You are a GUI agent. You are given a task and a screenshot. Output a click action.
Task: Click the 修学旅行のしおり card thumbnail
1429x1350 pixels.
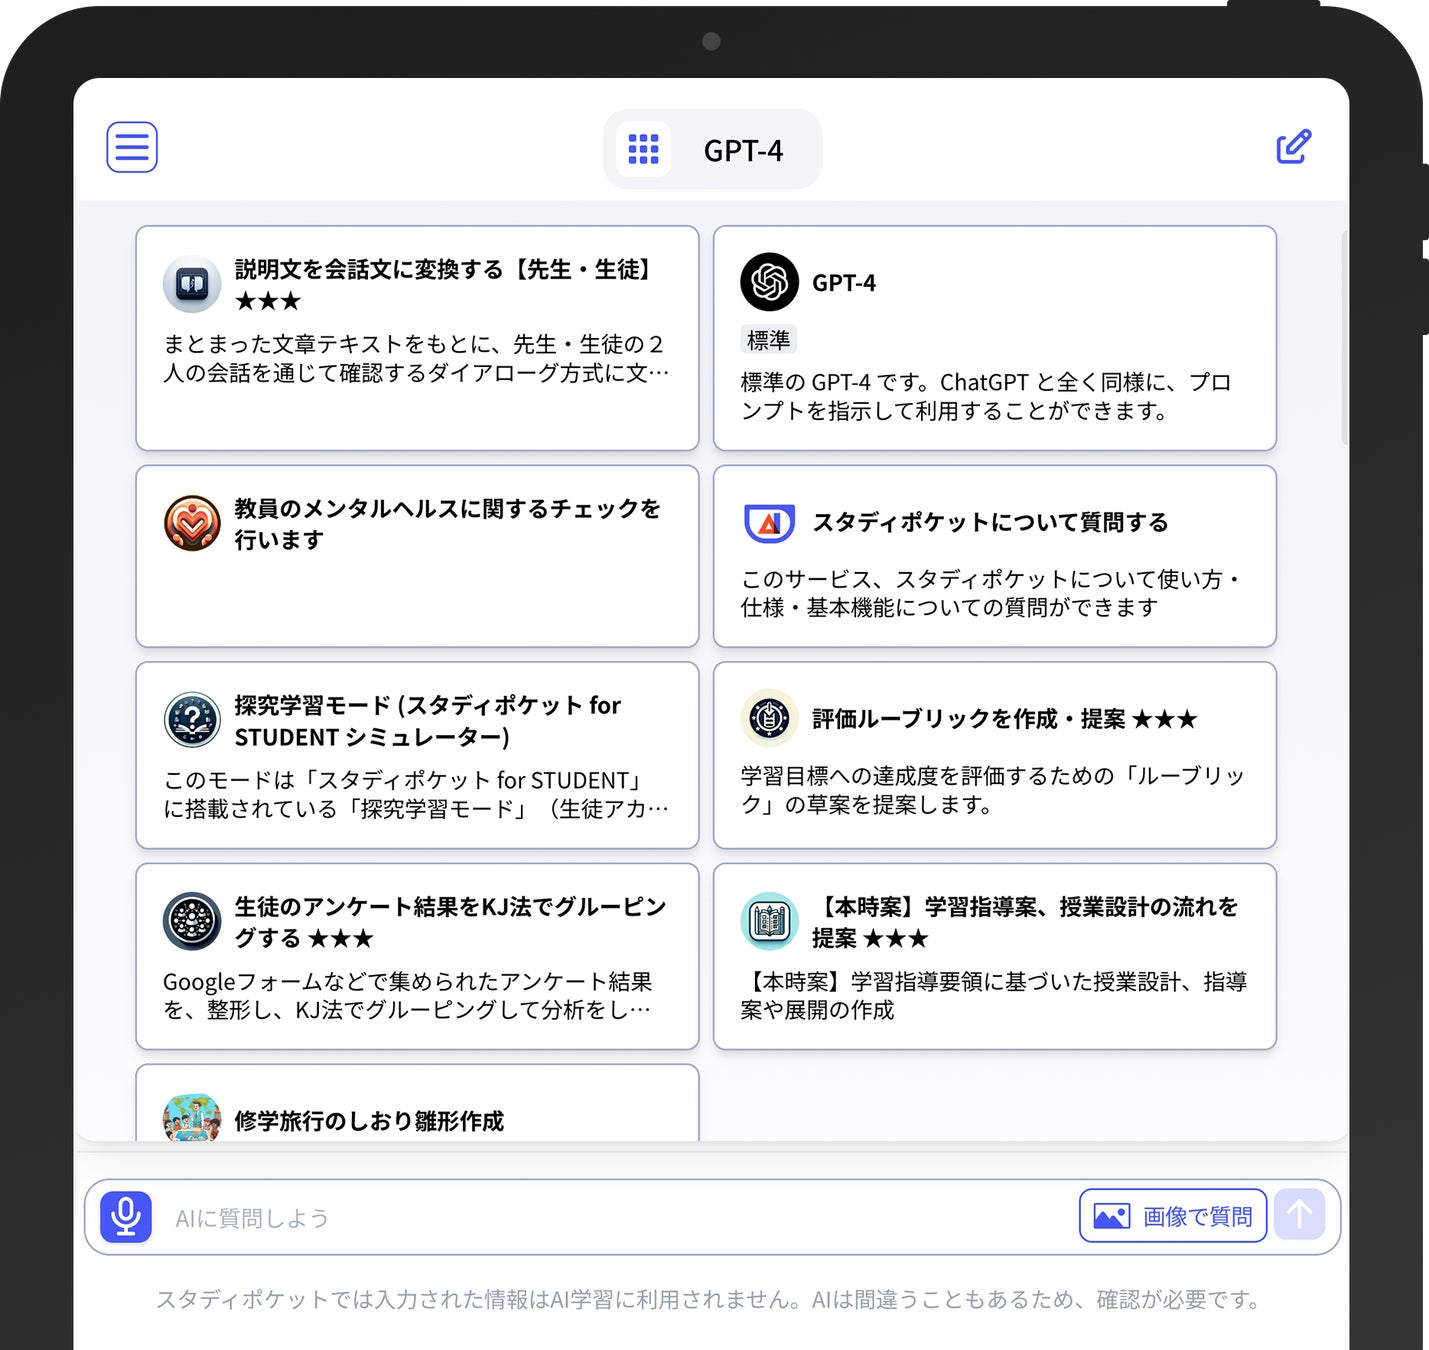(x=192, y=1118)
